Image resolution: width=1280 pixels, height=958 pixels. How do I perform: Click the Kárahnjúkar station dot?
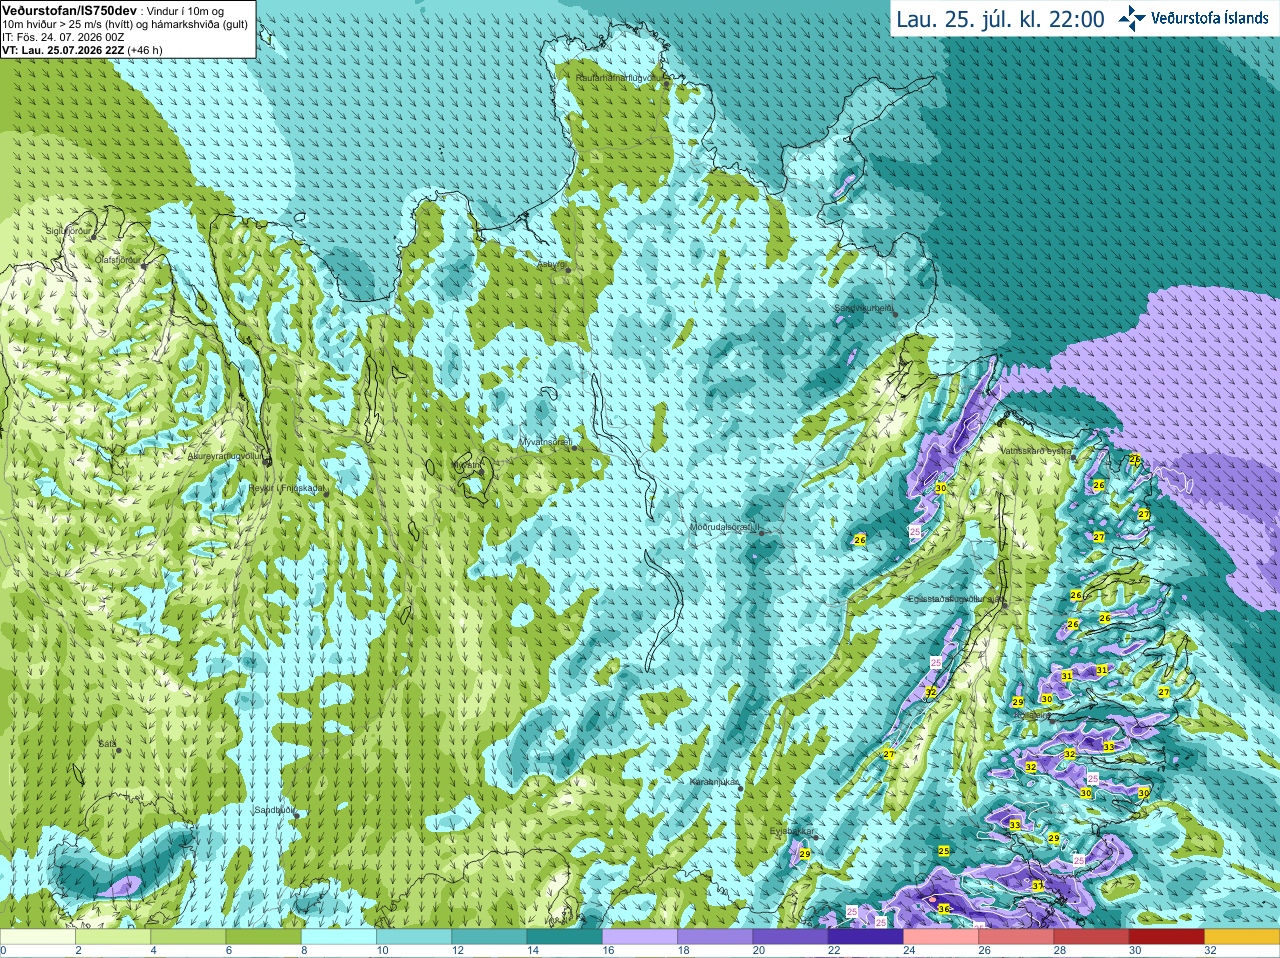click(x=741, y=788)
